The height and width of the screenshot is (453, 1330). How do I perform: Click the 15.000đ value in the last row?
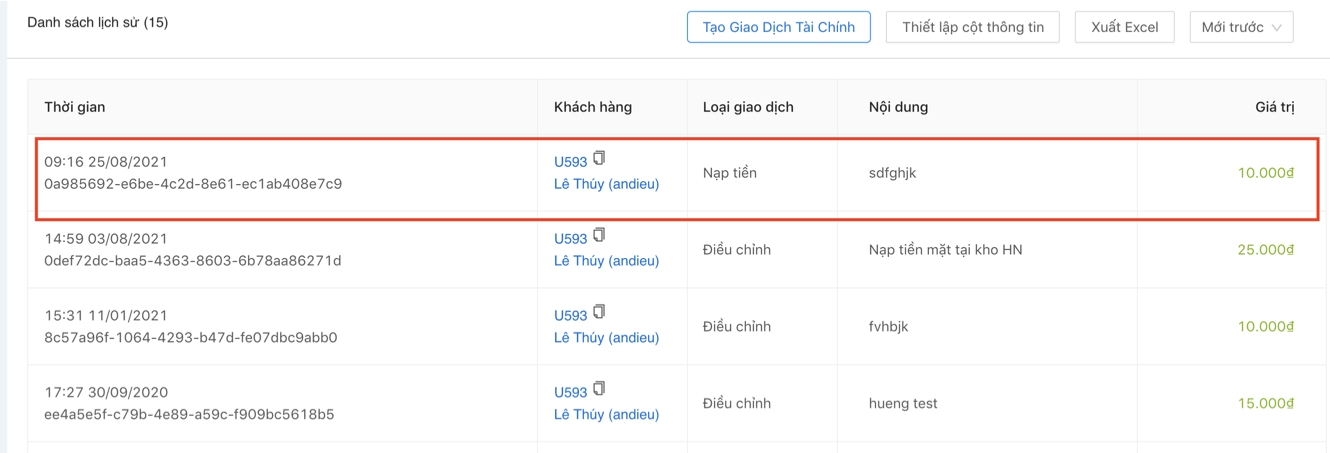click(x=1265, y=404)
